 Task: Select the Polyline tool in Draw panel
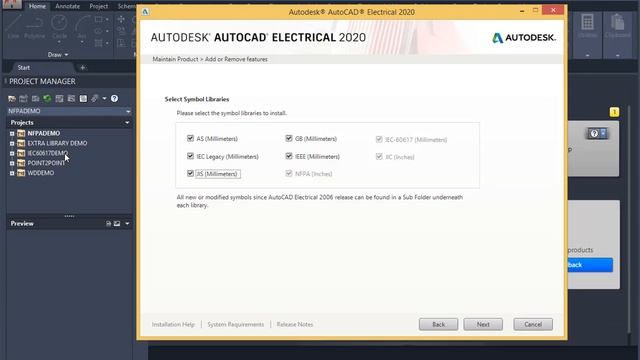[x=34, y=26]
